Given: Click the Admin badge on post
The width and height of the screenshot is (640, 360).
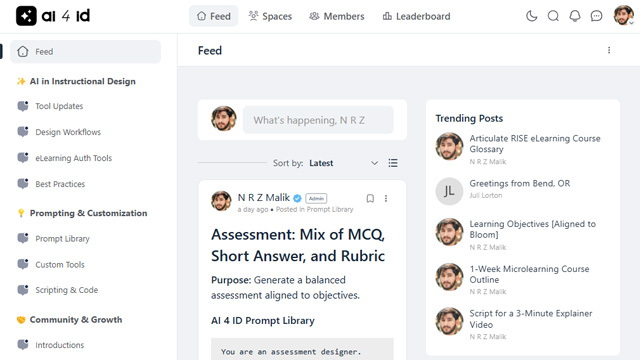Looking at the screenshot, I should tap(316, 198).
